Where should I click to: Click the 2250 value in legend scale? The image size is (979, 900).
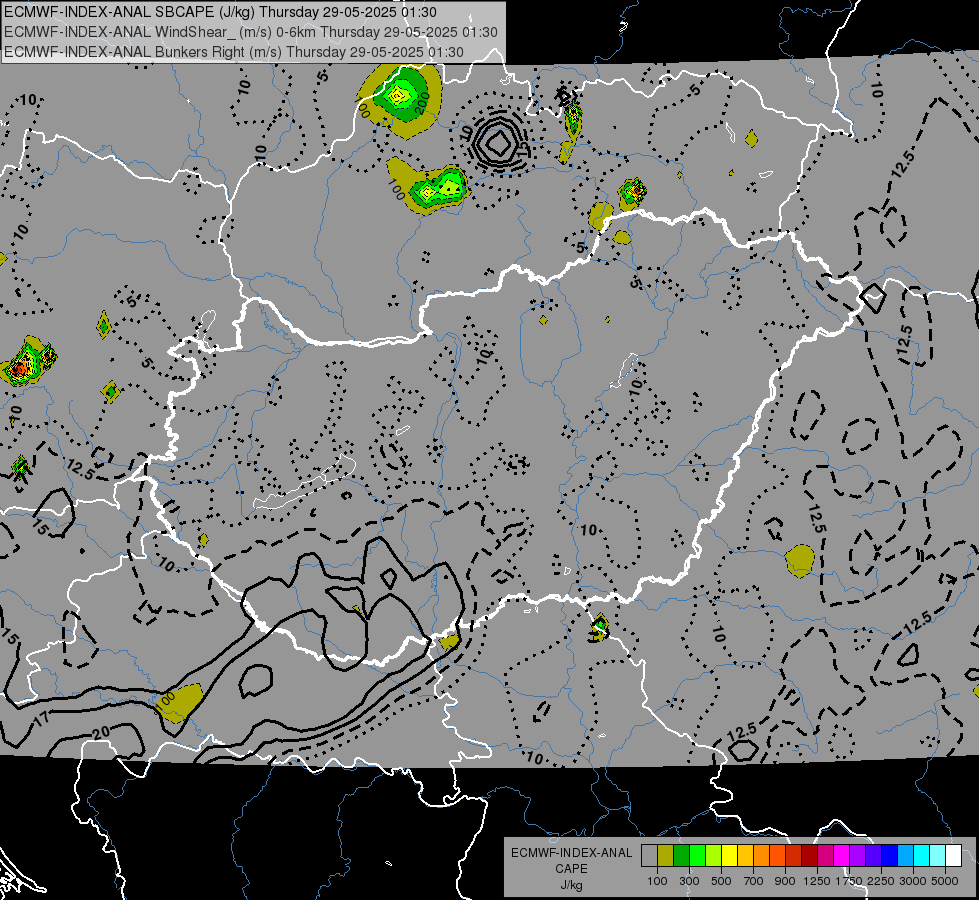[881, 881]
